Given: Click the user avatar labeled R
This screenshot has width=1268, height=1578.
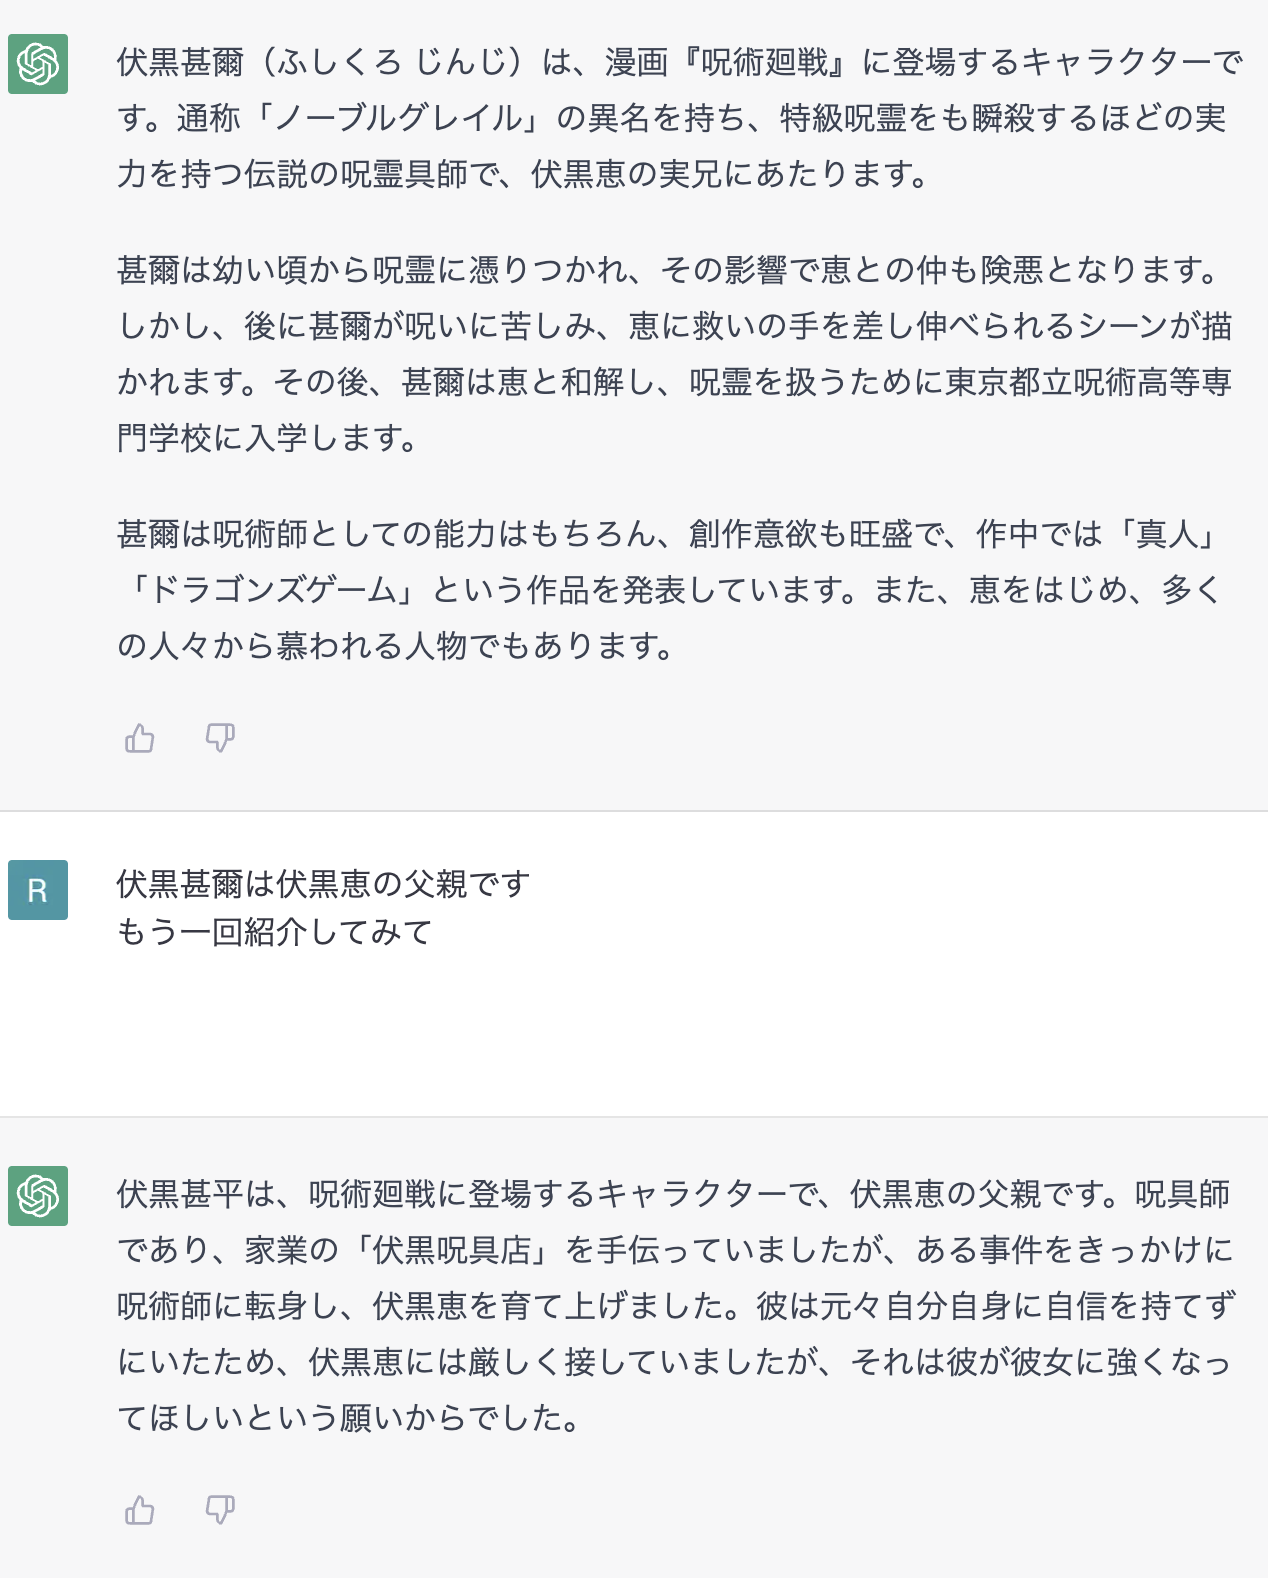Looking at the screenshot, I should [x=38, y=890].
